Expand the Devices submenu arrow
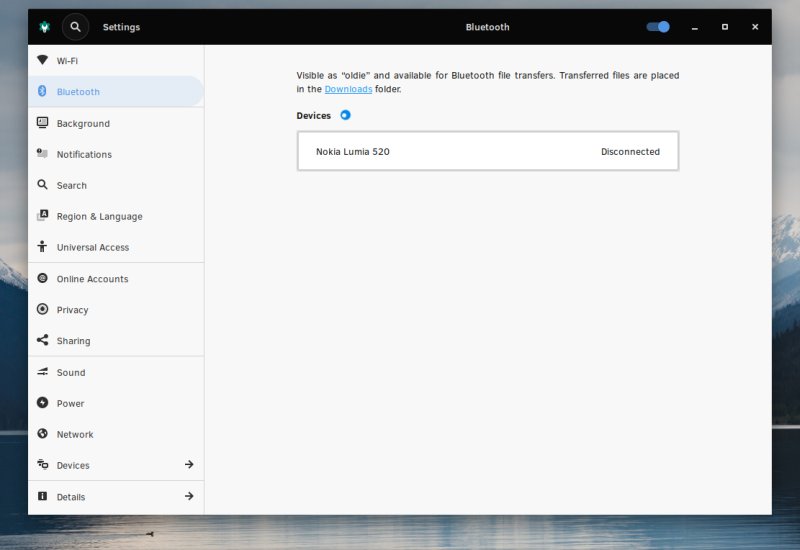Image resolution: width=800 pixels, height=550 pixels. point(189,464)
